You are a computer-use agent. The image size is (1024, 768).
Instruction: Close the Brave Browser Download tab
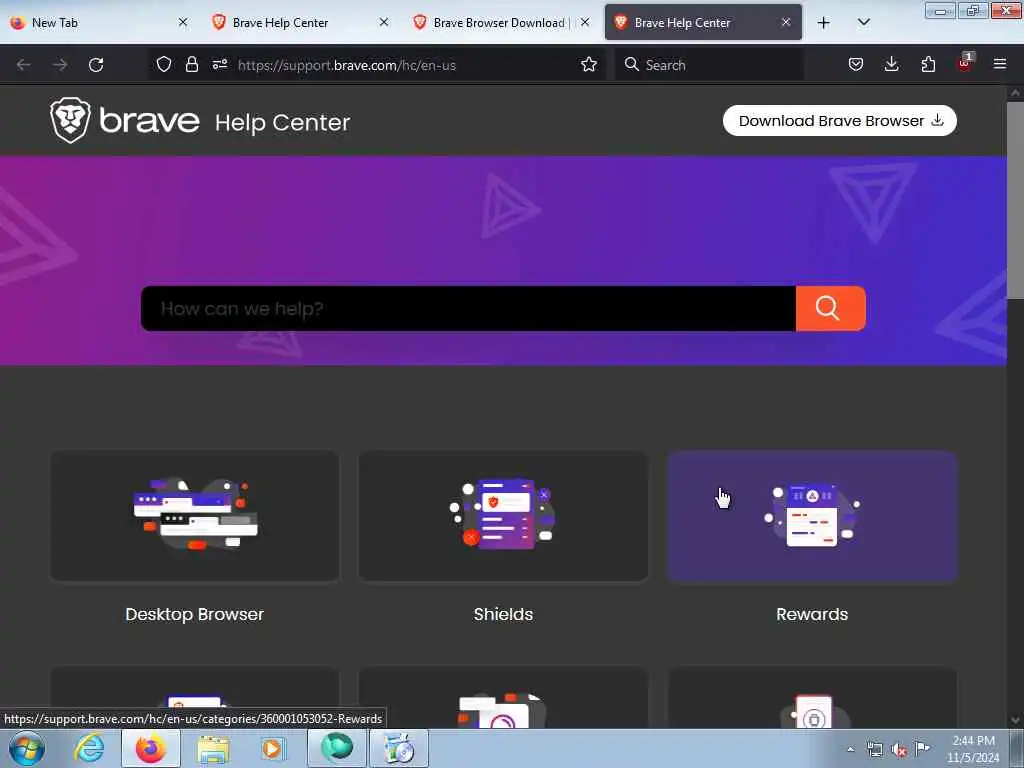click(x=585, y=22)
